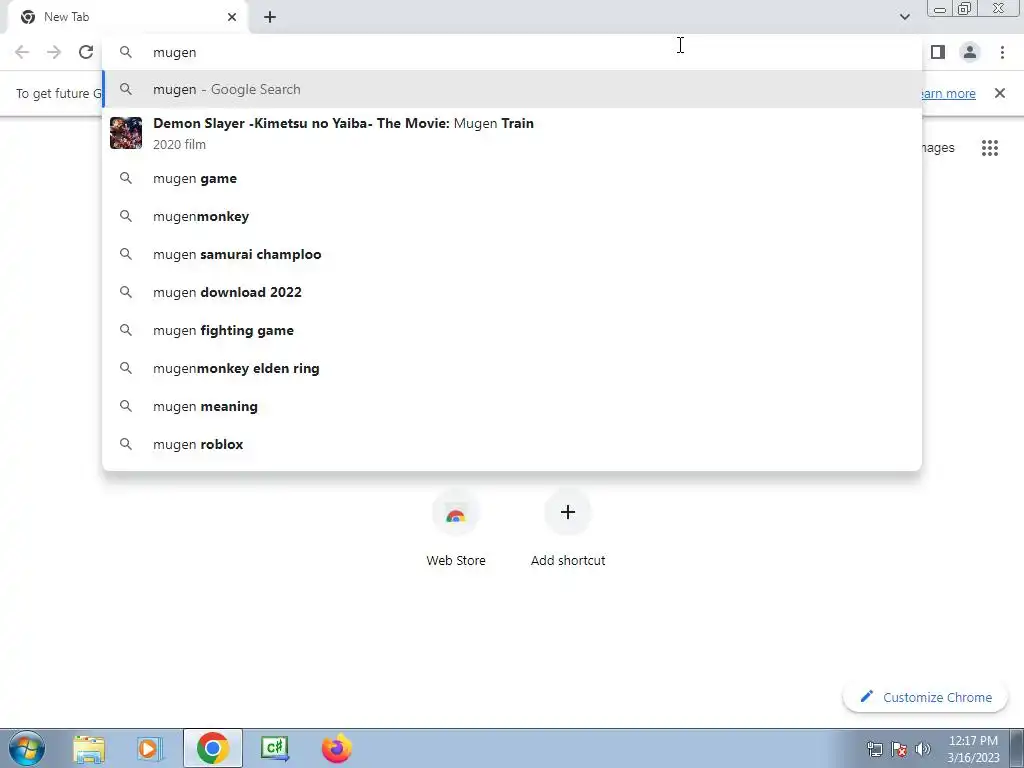Pick the 'mugen meaning' suggestion
The width and height of the screenshot is (1024, 768).
513,406
